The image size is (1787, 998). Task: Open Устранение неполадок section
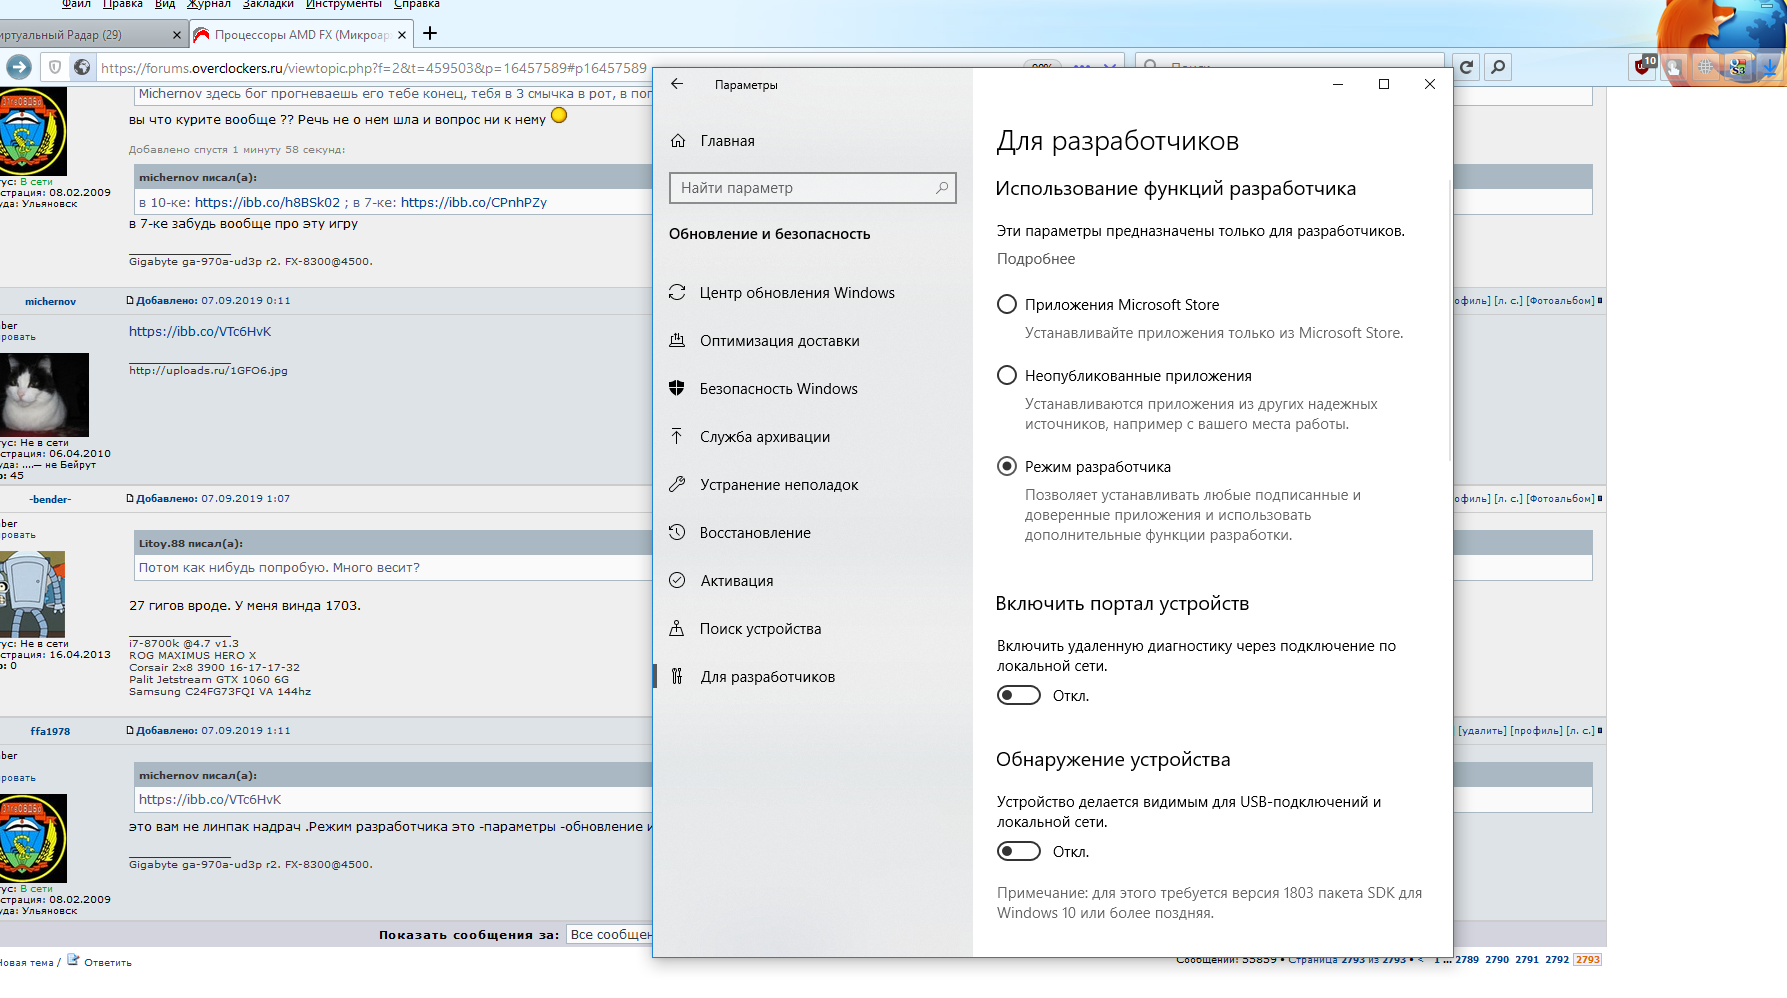coord(779,485)
